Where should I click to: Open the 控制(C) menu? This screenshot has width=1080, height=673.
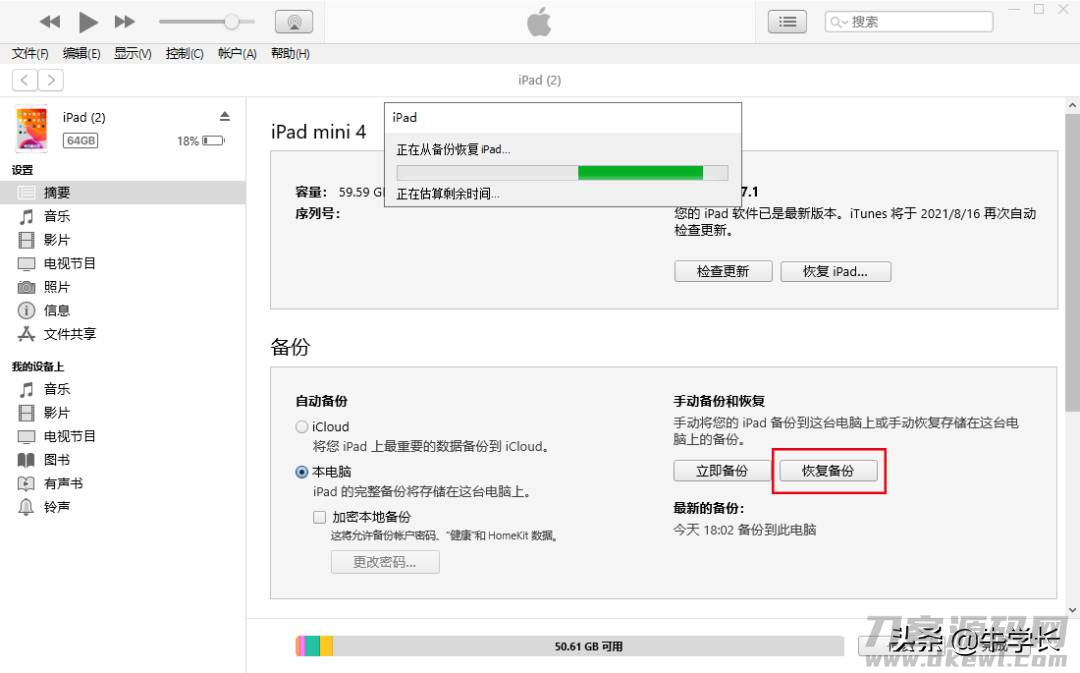click(x=185, y=54)
